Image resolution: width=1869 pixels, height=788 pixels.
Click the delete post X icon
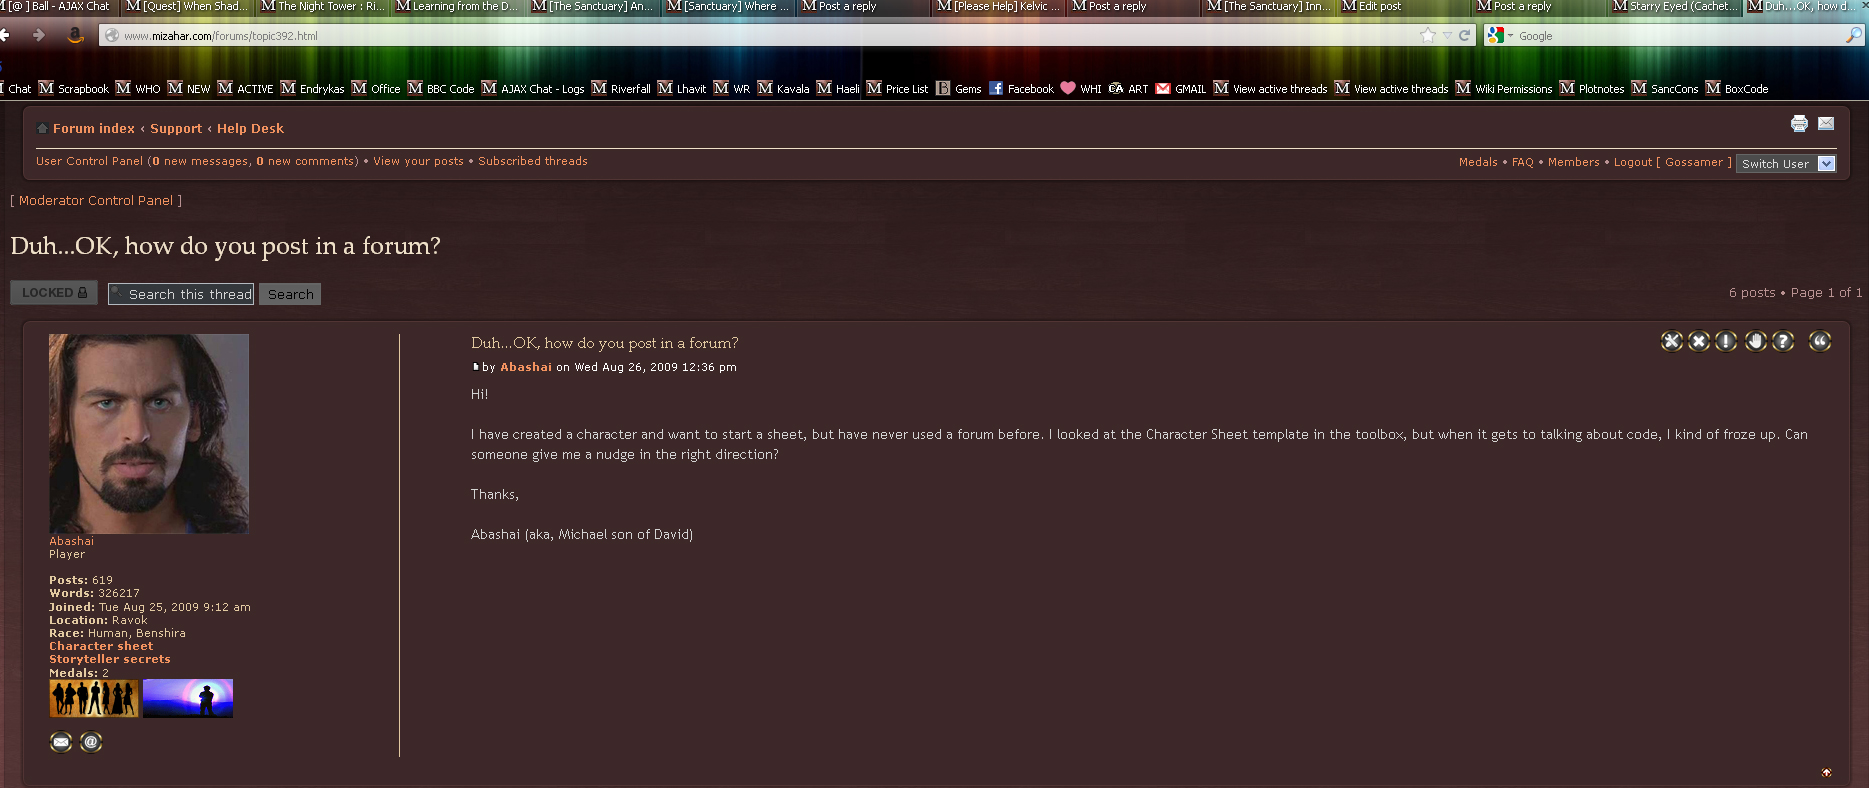coord(1699,341)
